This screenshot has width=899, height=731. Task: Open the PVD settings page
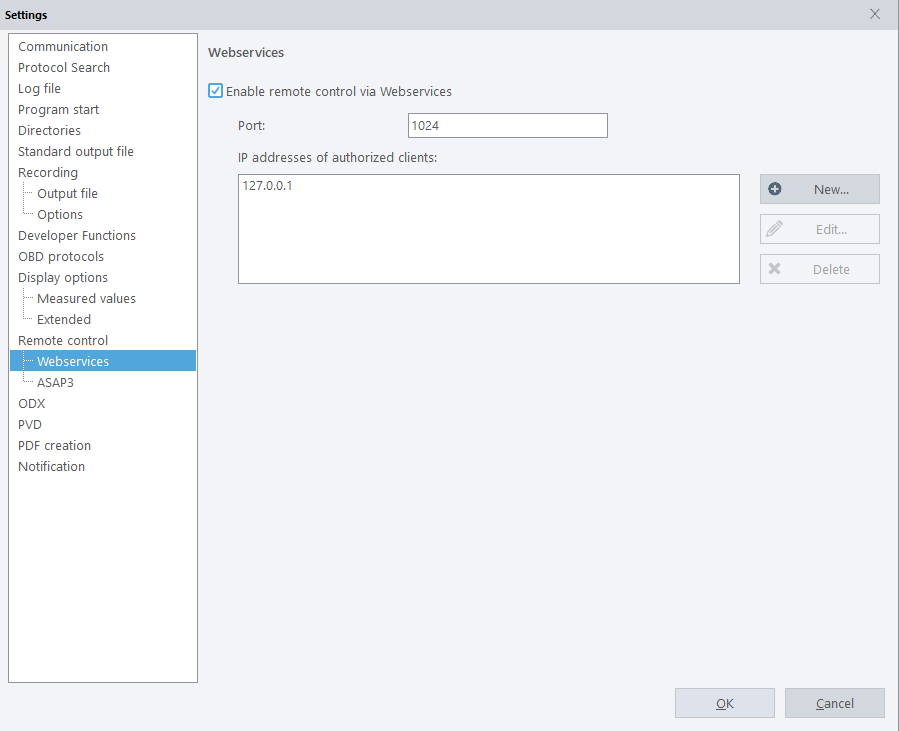[30, 425]
